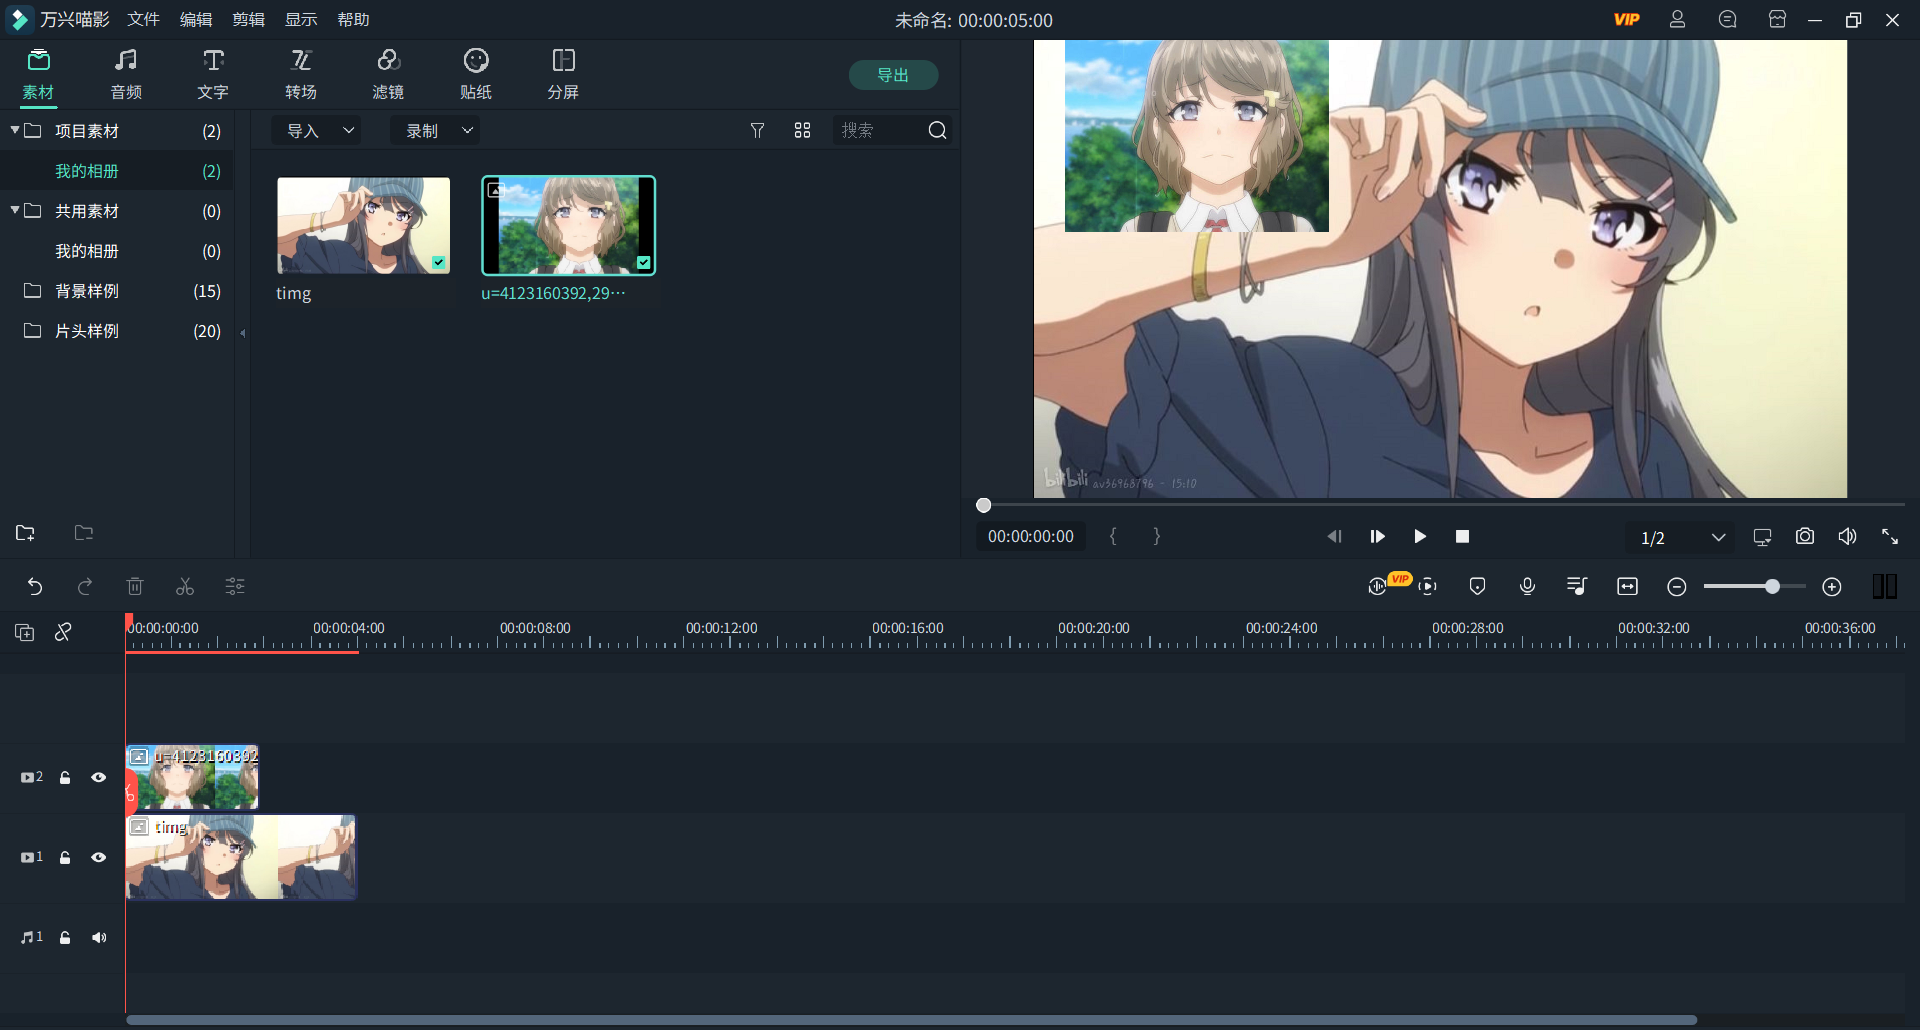Adjust preview volume speaker icon
The height and width of the screenshot is (1030, 1920).
click(x=1847, y=537)
